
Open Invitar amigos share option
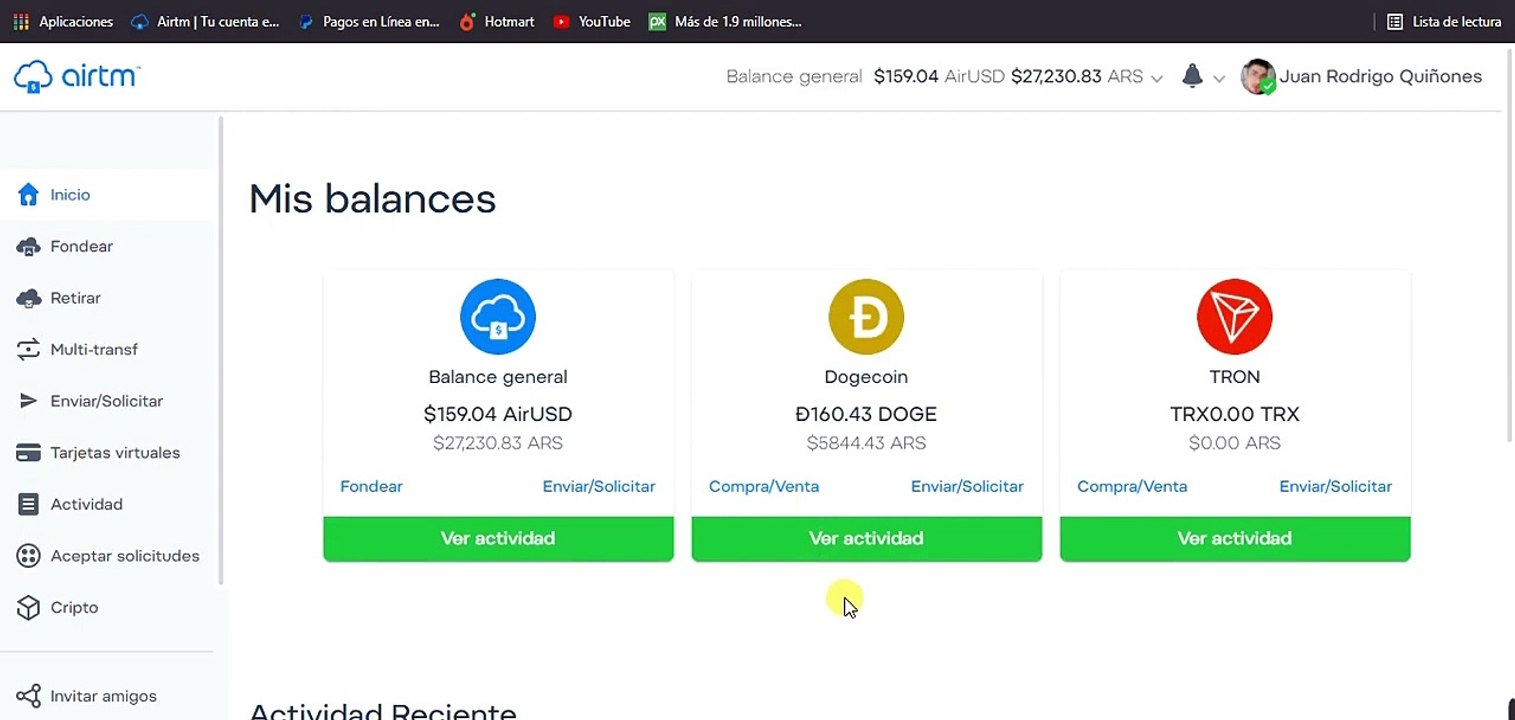[103, 696]
